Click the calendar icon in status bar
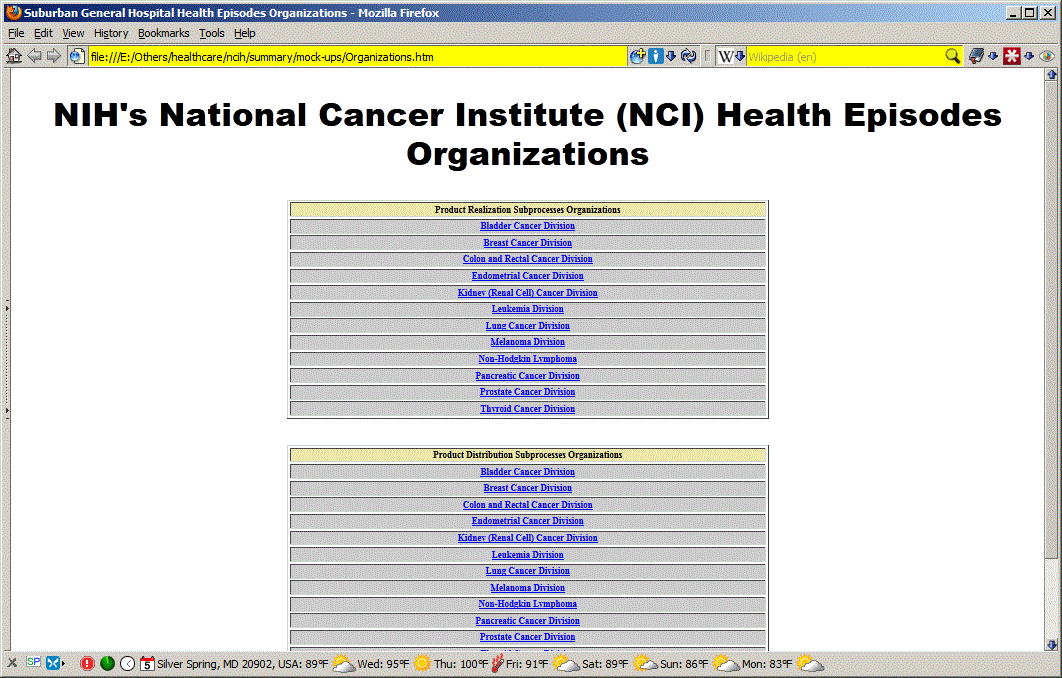 147,664
